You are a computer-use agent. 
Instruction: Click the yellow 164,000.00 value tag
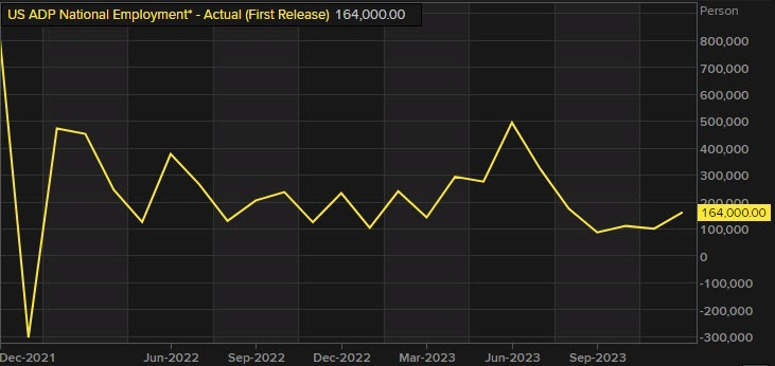pos(733,213)
